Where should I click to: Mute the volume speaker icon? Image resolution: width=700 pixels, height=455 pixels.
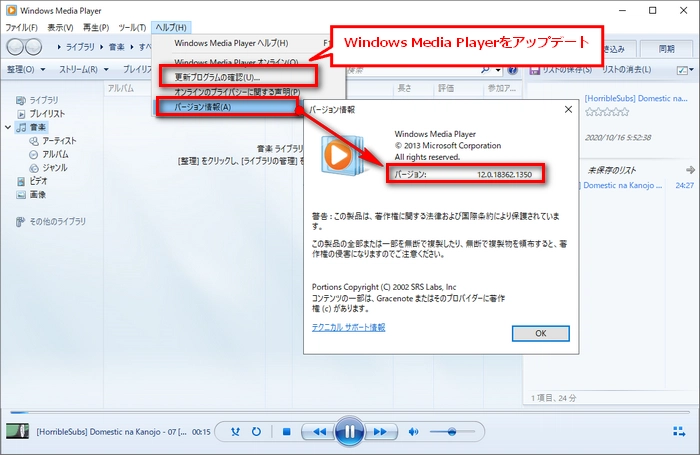(415, 432)
